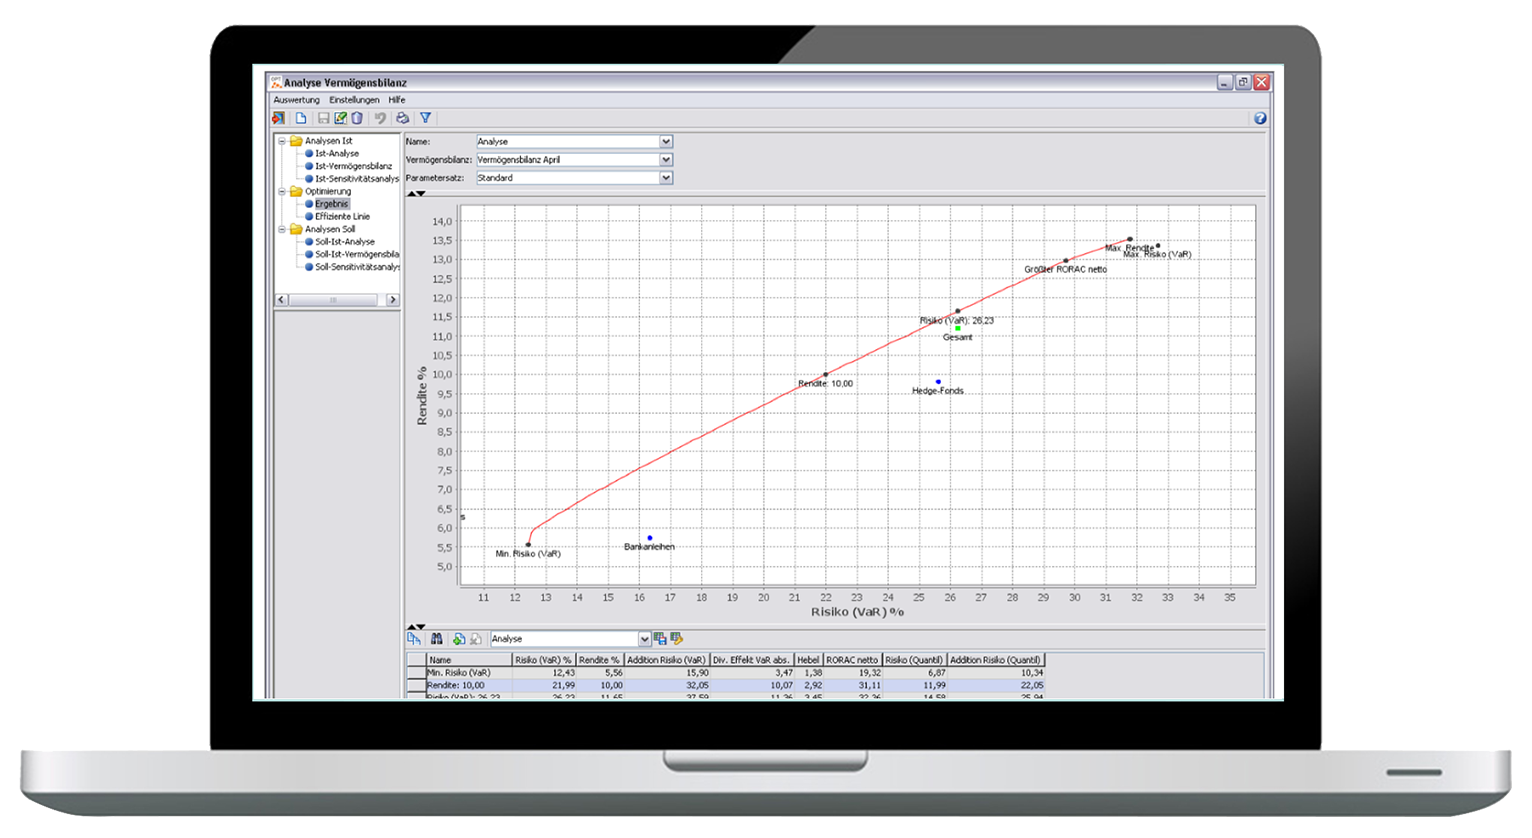This screenshot has width=1532, height=838.
Task: Click the delete trash icon in toolbar
Action: (x=357, y=118)
